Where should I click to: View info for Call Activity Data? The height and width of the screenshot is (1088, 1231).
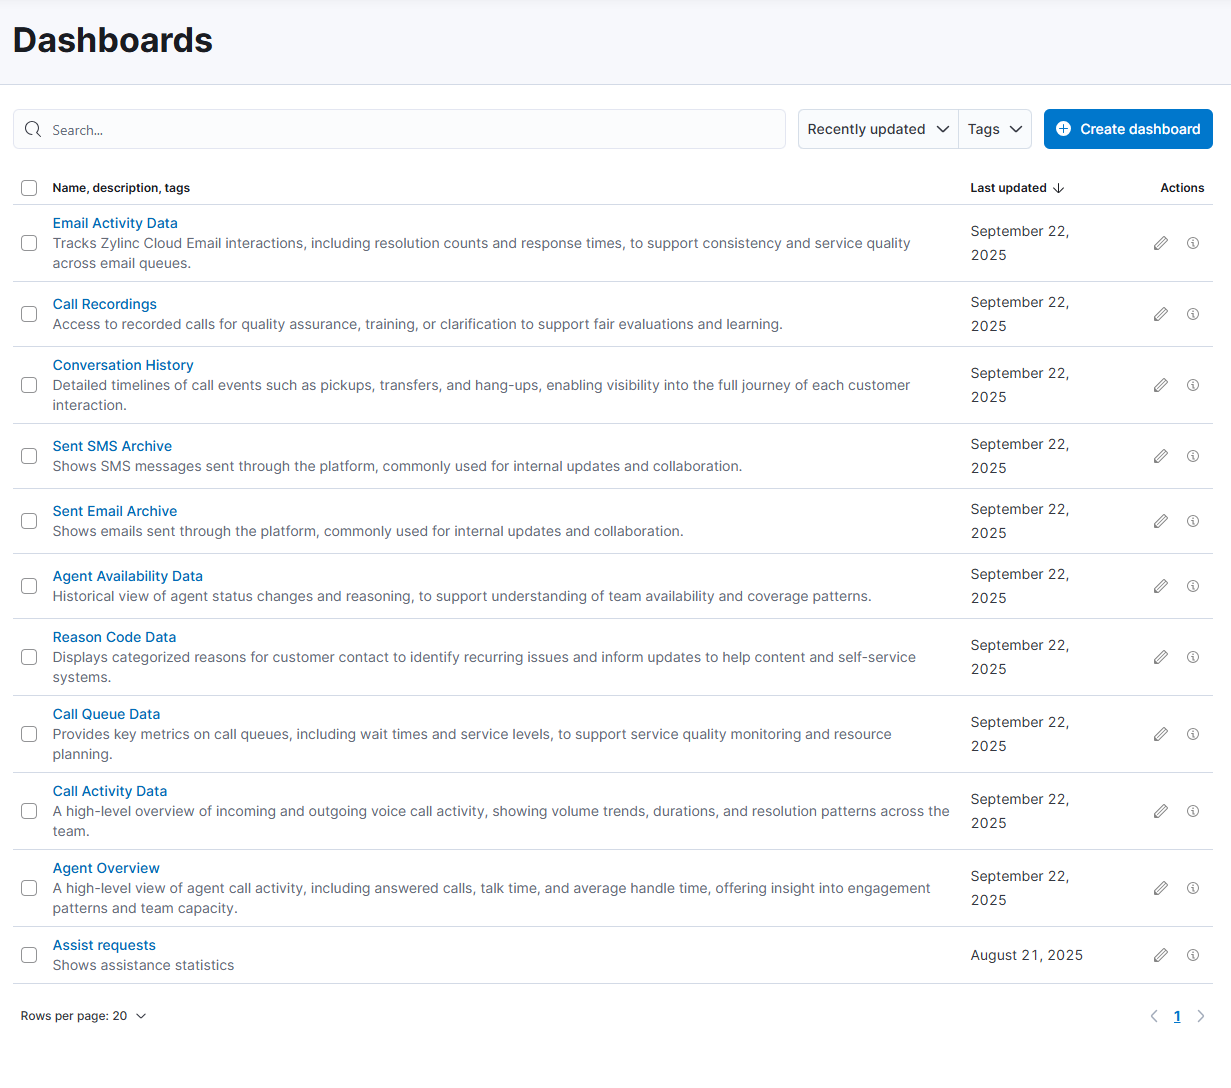(1193, 811)
